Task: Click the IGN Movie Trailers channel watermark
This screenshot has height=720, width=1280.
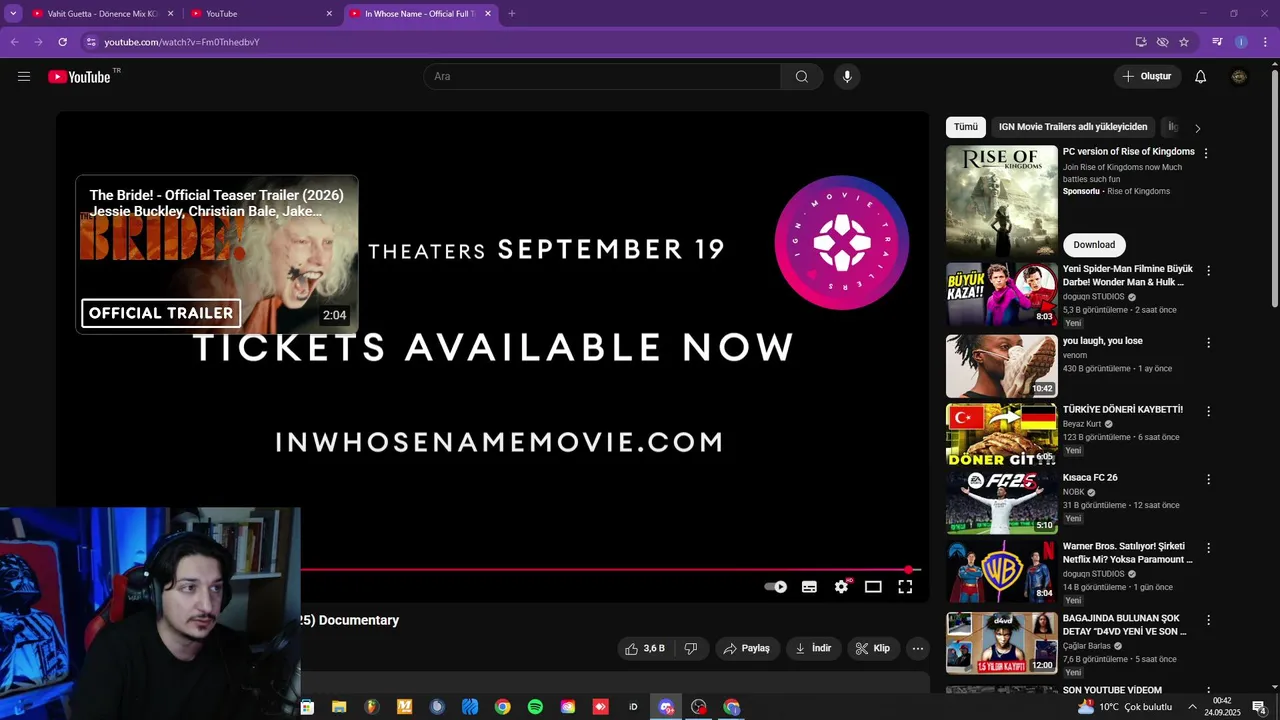Action: click(x=842, y=243)
